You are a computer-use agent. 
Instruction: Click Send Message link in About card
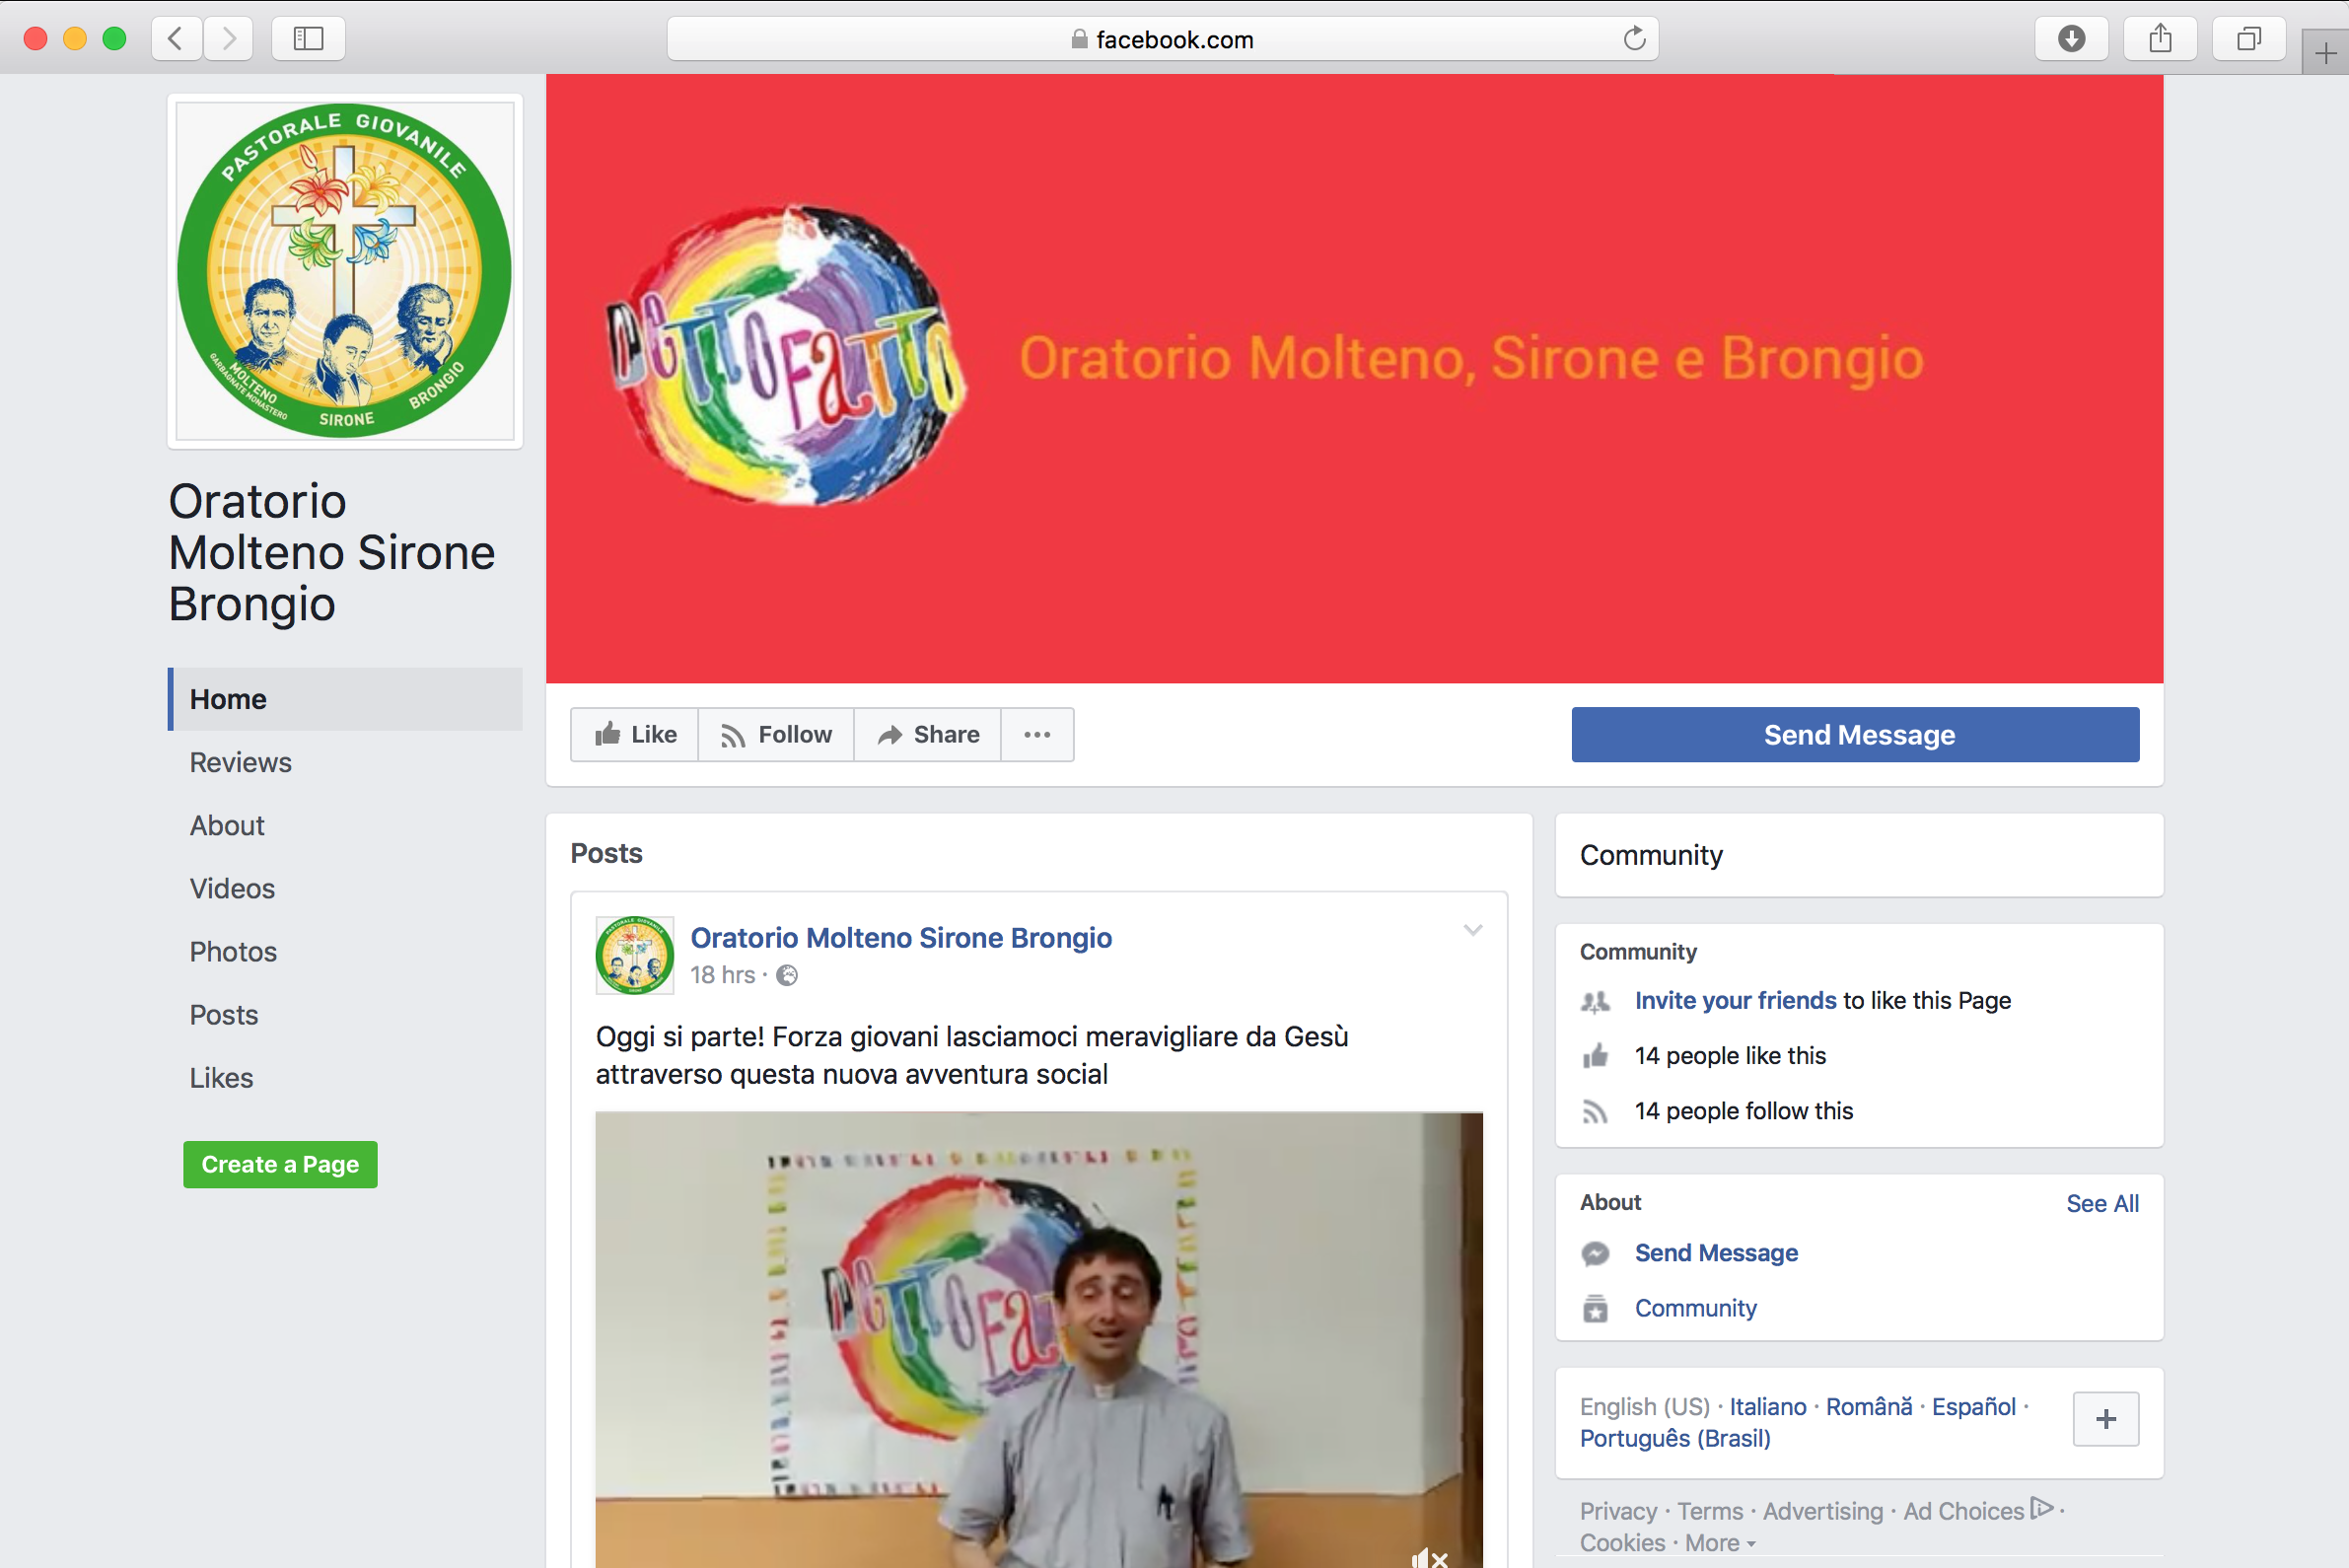(x=1716, y=1252)
